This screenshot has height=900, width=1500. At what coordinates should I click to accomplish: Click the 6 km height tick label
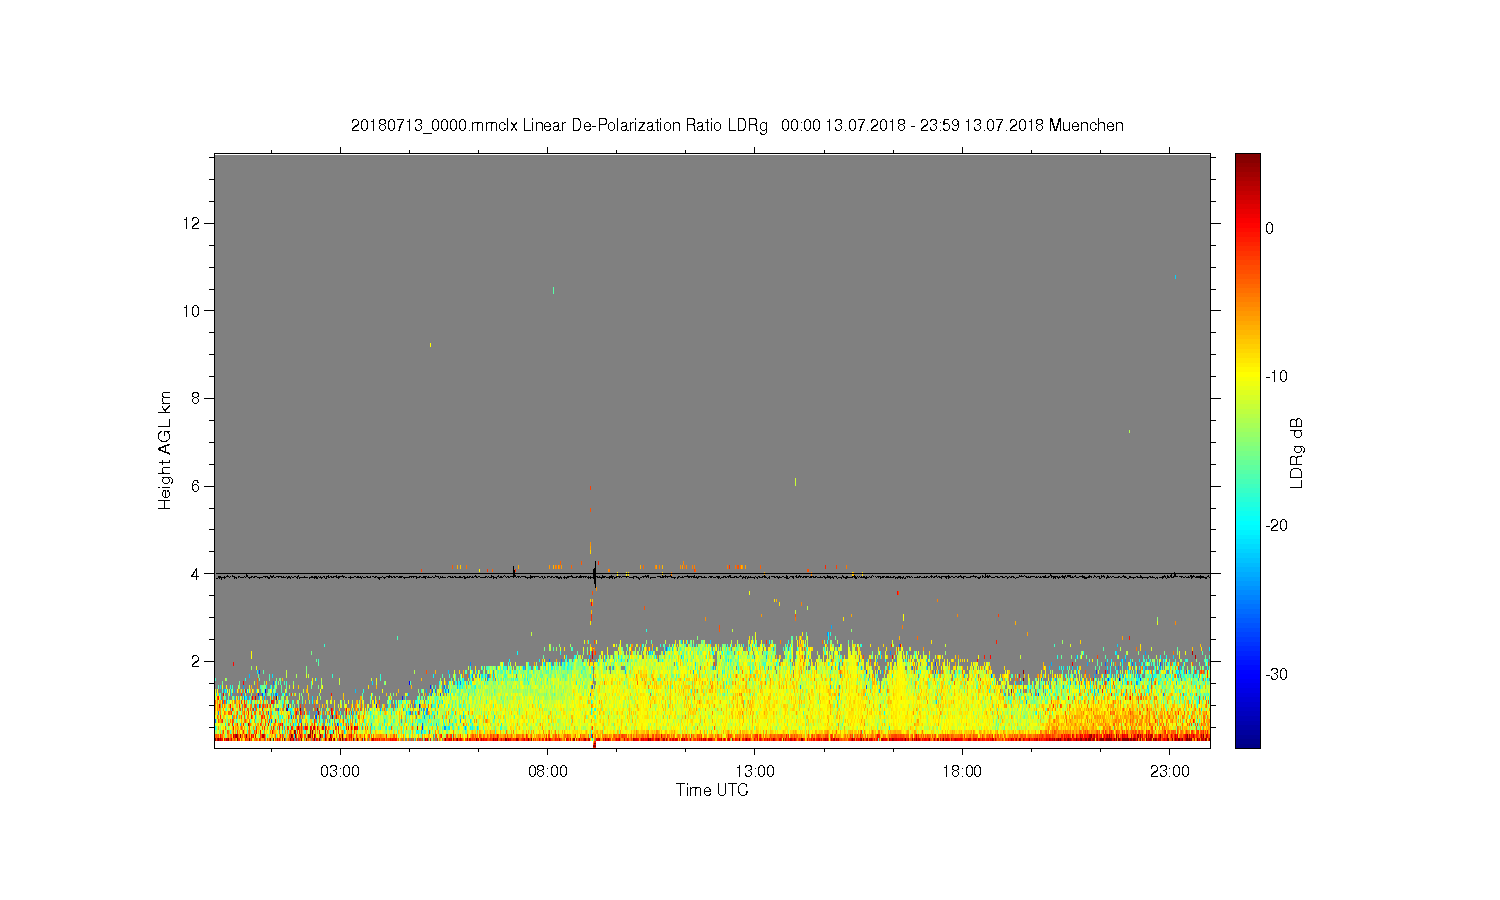coord(196,486)
